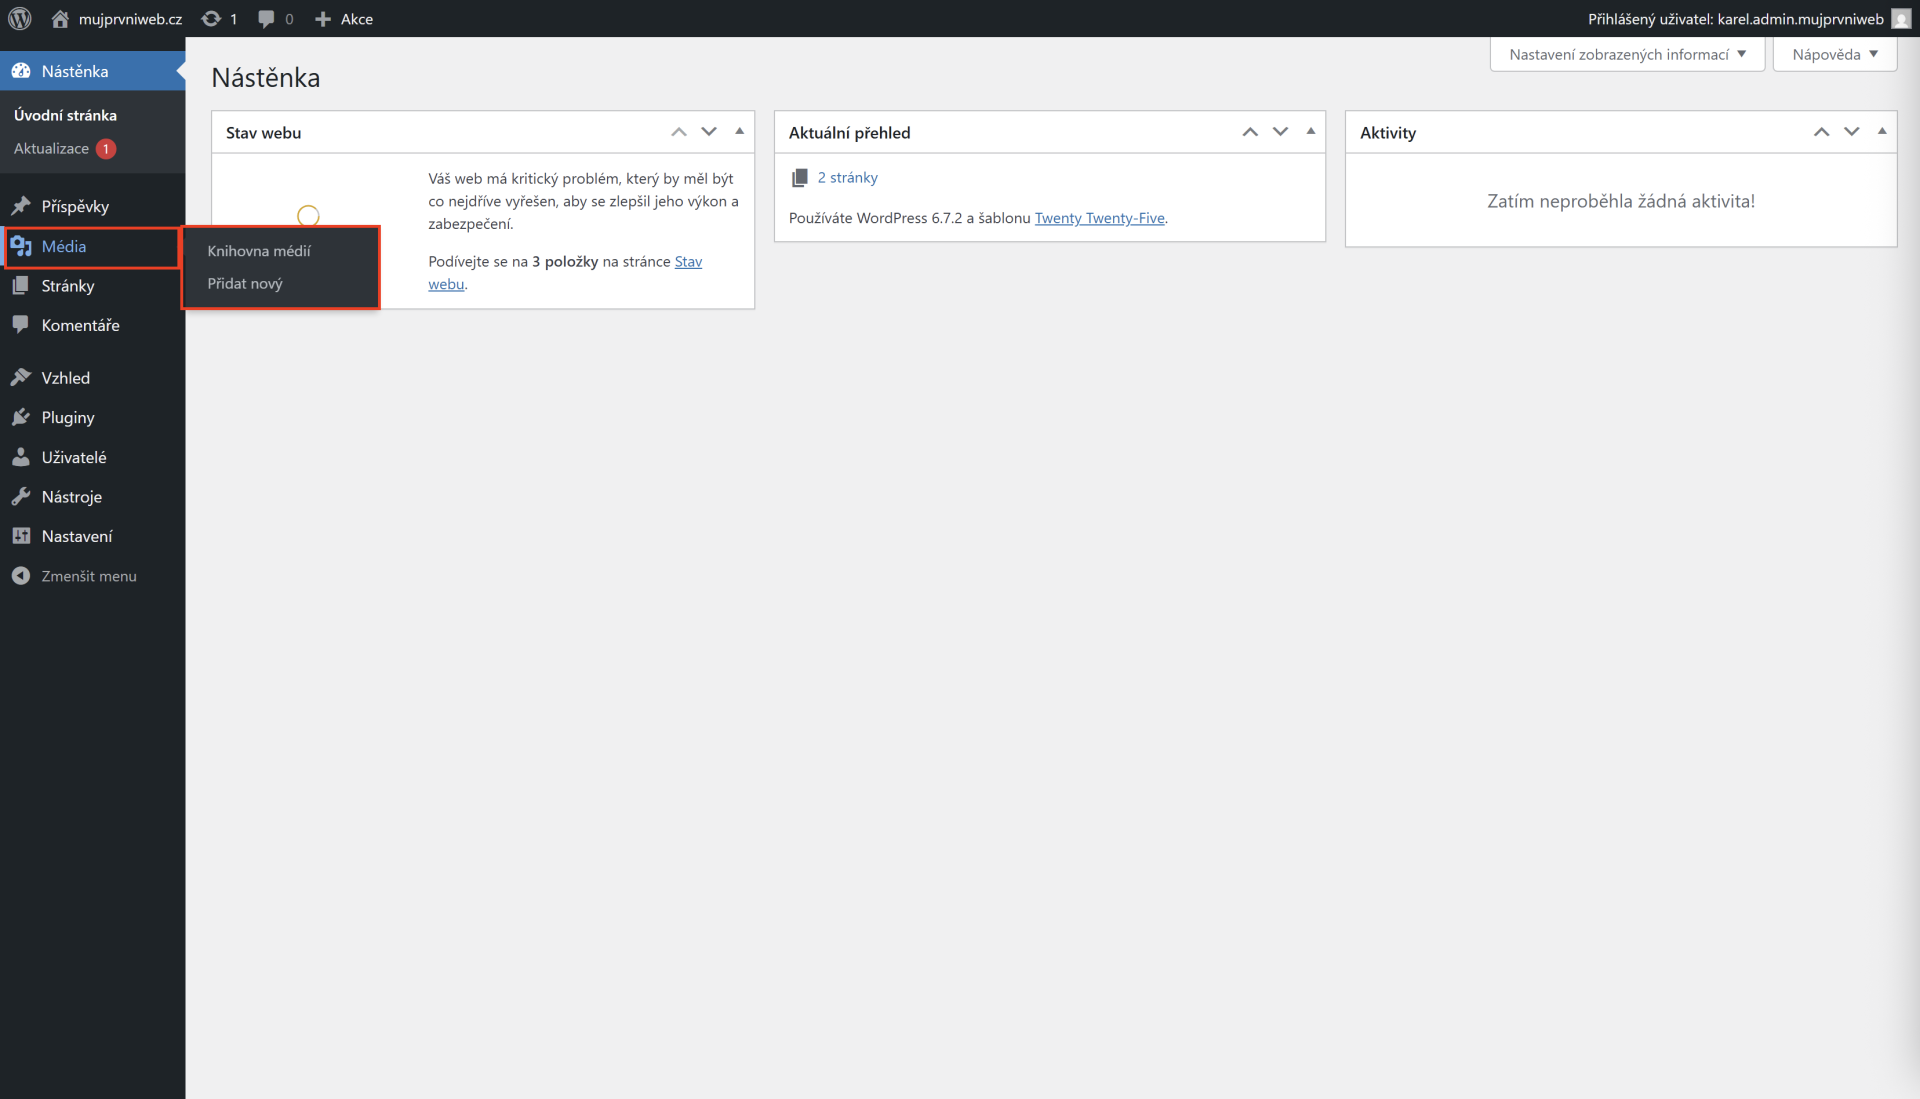Open the WordPress logo menu
Image resolution: width=1920 pixels, height=1099 pixels.
click(20, 18)
